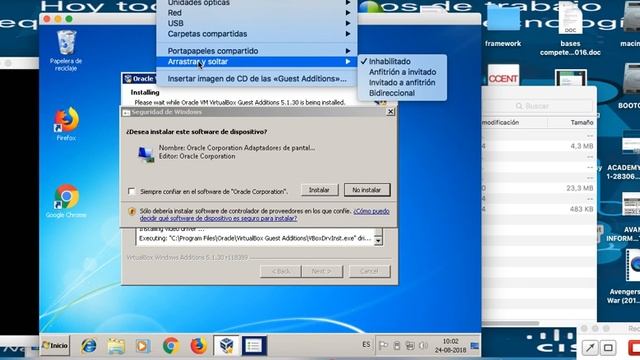Select Bidireccional drag and drop option
640x360 pixels.
(x=402, y=93)
